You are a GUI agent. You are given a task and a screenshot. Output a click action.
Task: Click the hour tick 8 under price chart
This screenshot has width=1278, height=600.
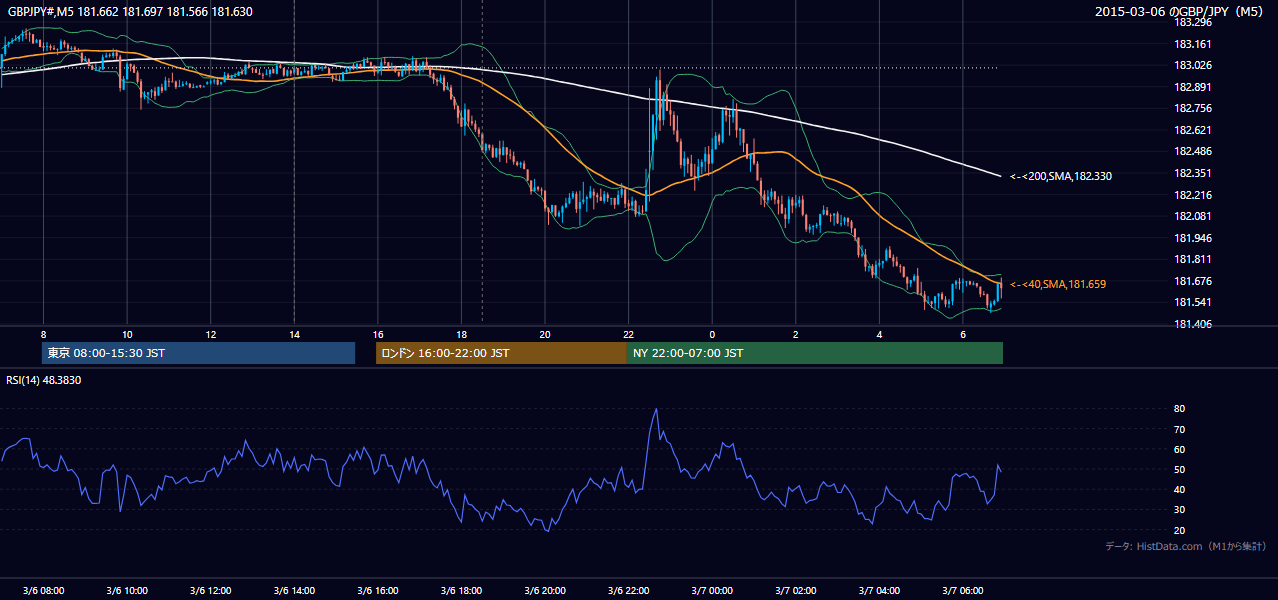click(x=43, y=333)
